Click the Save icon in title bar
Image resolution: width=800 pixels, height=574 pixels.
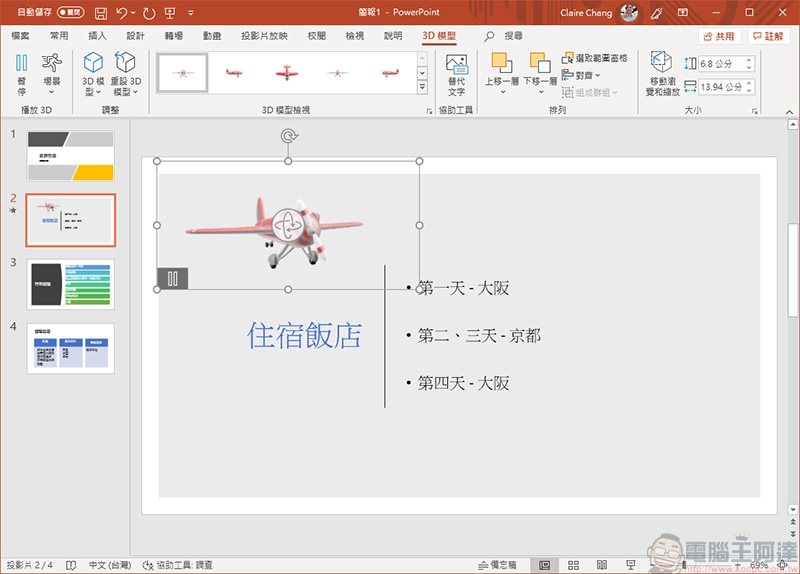tap(101, 13)
